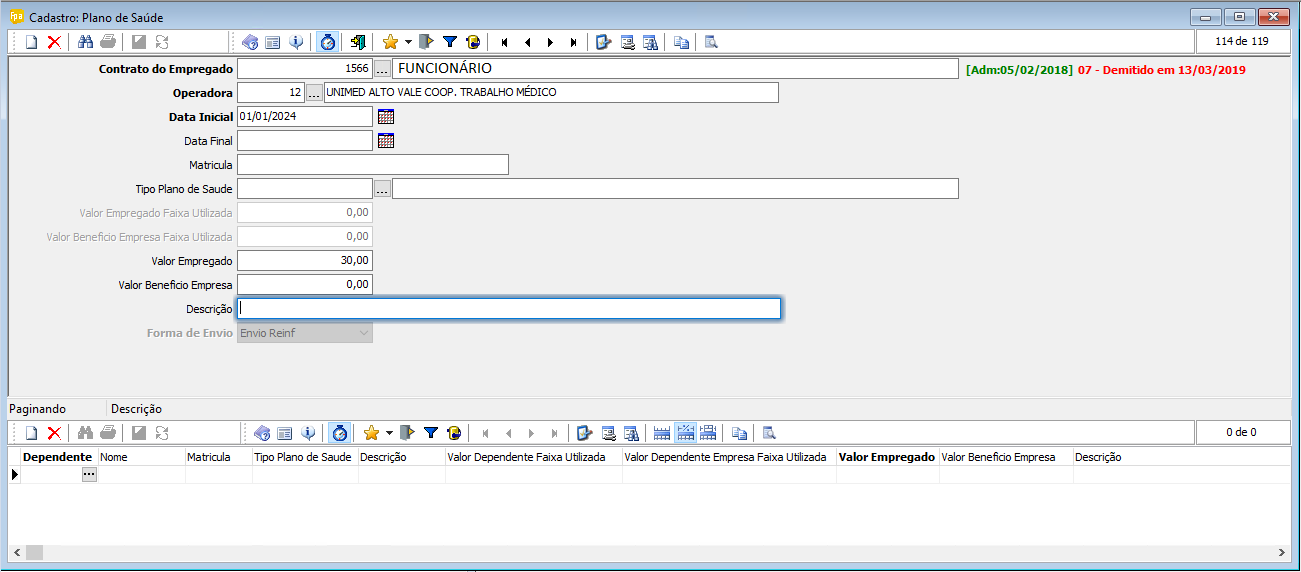
Task: Click the help icon in the top toolbar
Action: (250, 42)
